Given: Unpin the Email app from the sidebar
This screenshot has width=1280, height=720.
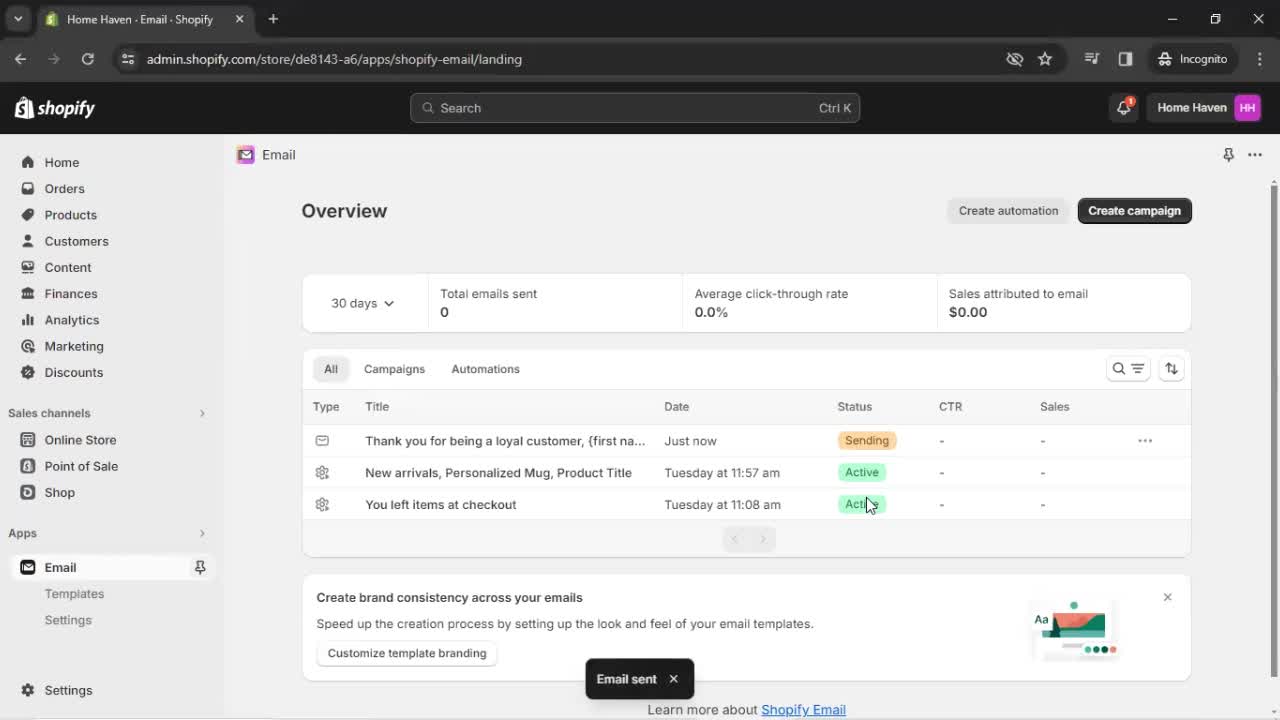Looking at the screenshot, I should click(200, 567).
